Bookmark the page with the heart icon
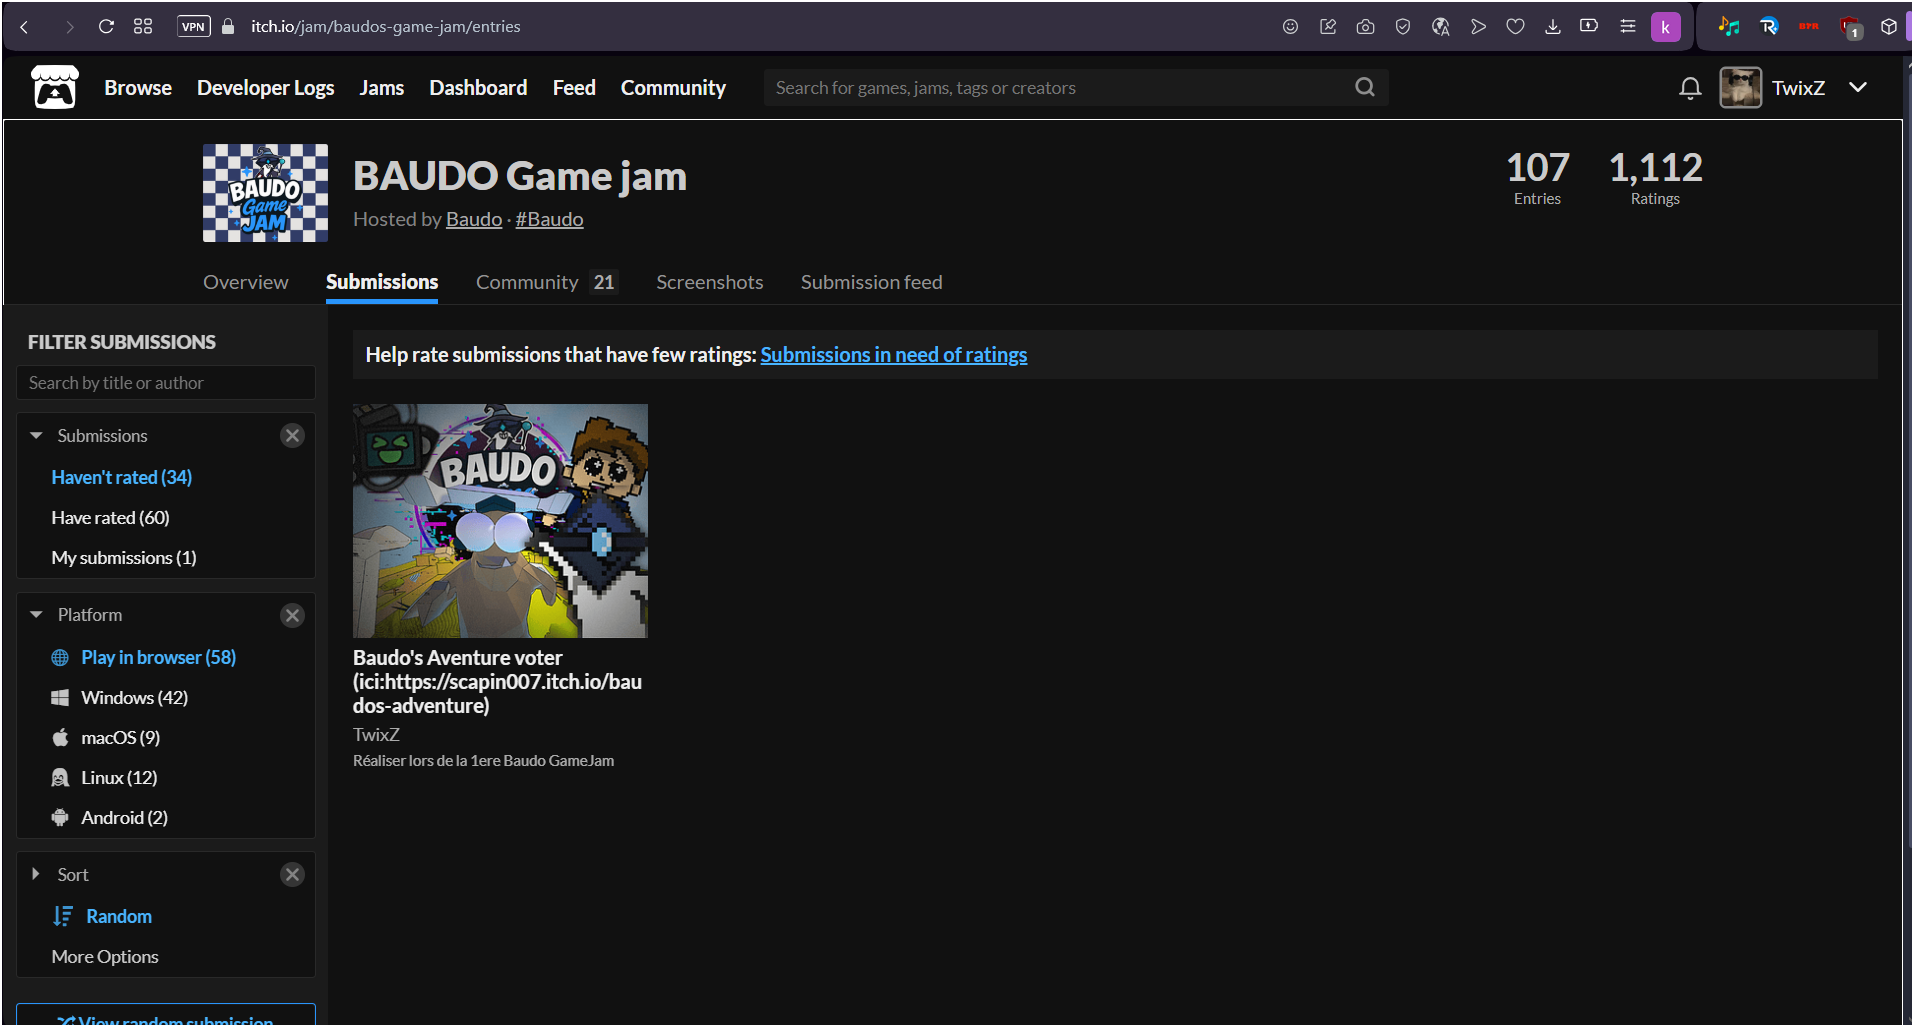Viewport: 1914px width, 1027px height. tap(1515, 27)
